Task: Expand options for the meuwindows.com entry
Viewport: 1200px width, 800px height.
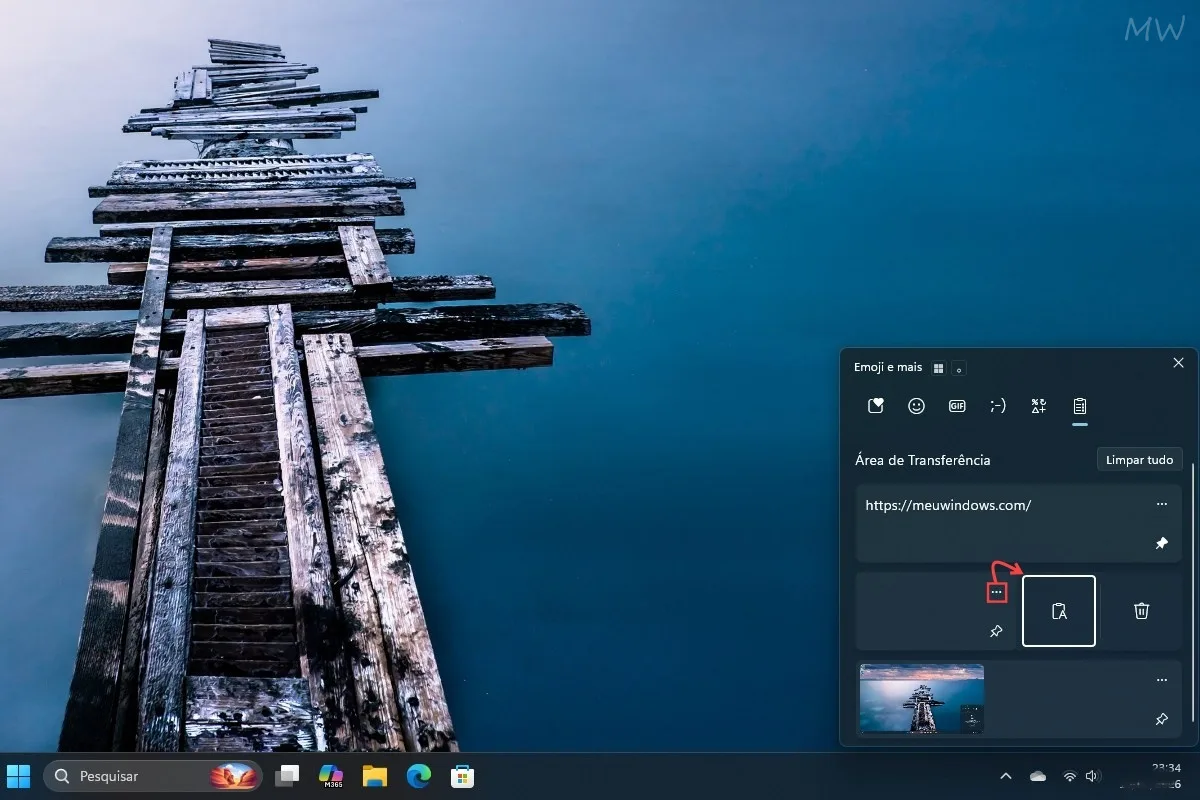Action: click(x=1161, y=505)
